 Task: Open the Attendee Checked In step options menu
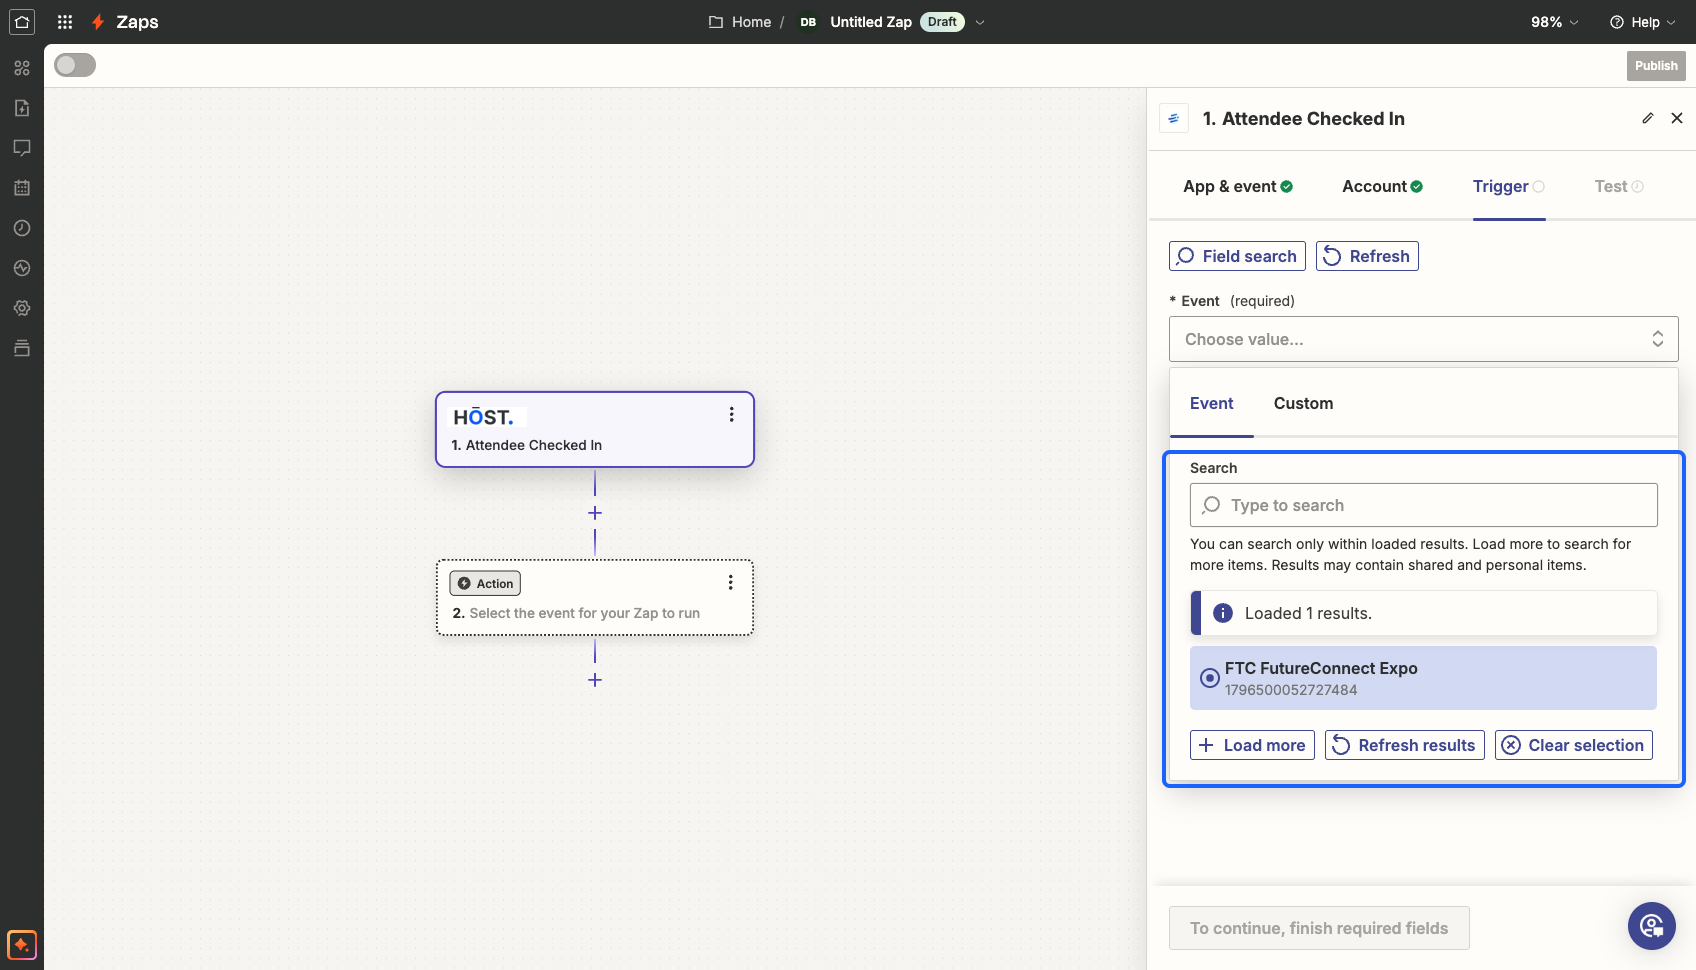click(732, 415)
